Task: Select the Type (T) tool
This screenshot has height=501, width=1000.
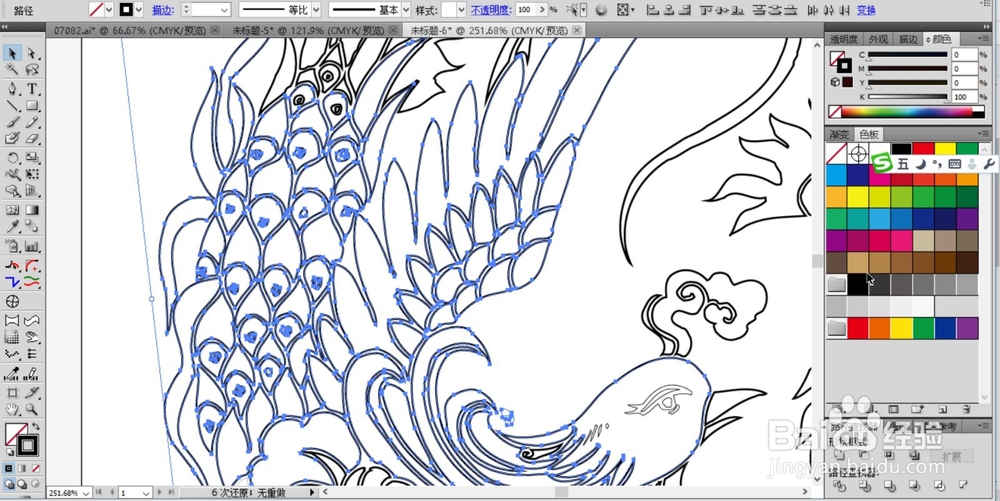Action: pos(32,89)
